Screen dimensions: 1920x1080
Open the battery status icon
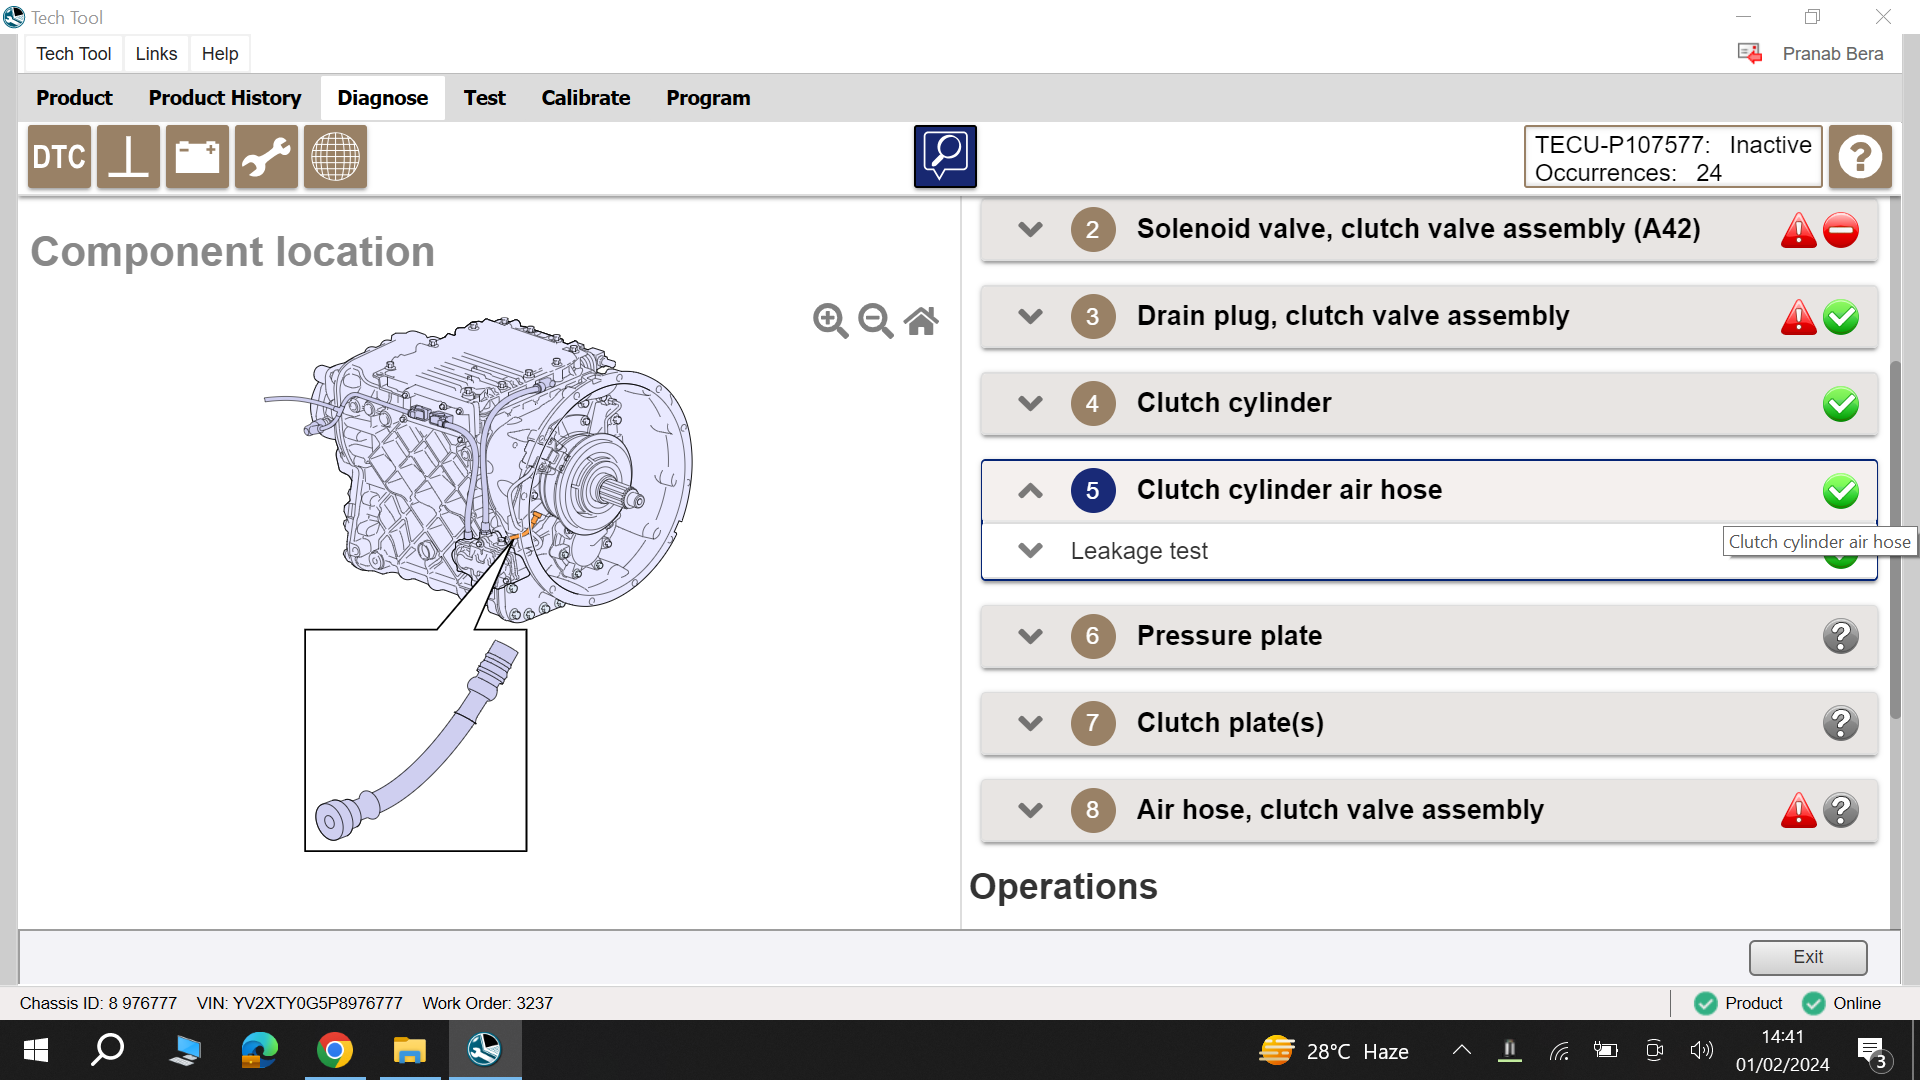(197, 157)
